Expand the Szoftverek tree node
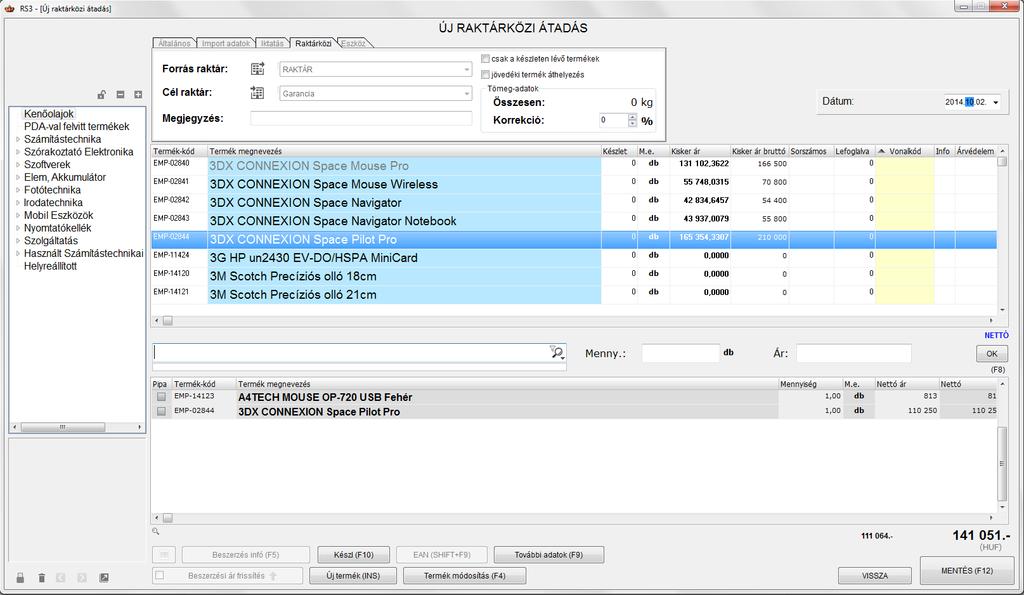The image size is (1024, 595). 18,165
